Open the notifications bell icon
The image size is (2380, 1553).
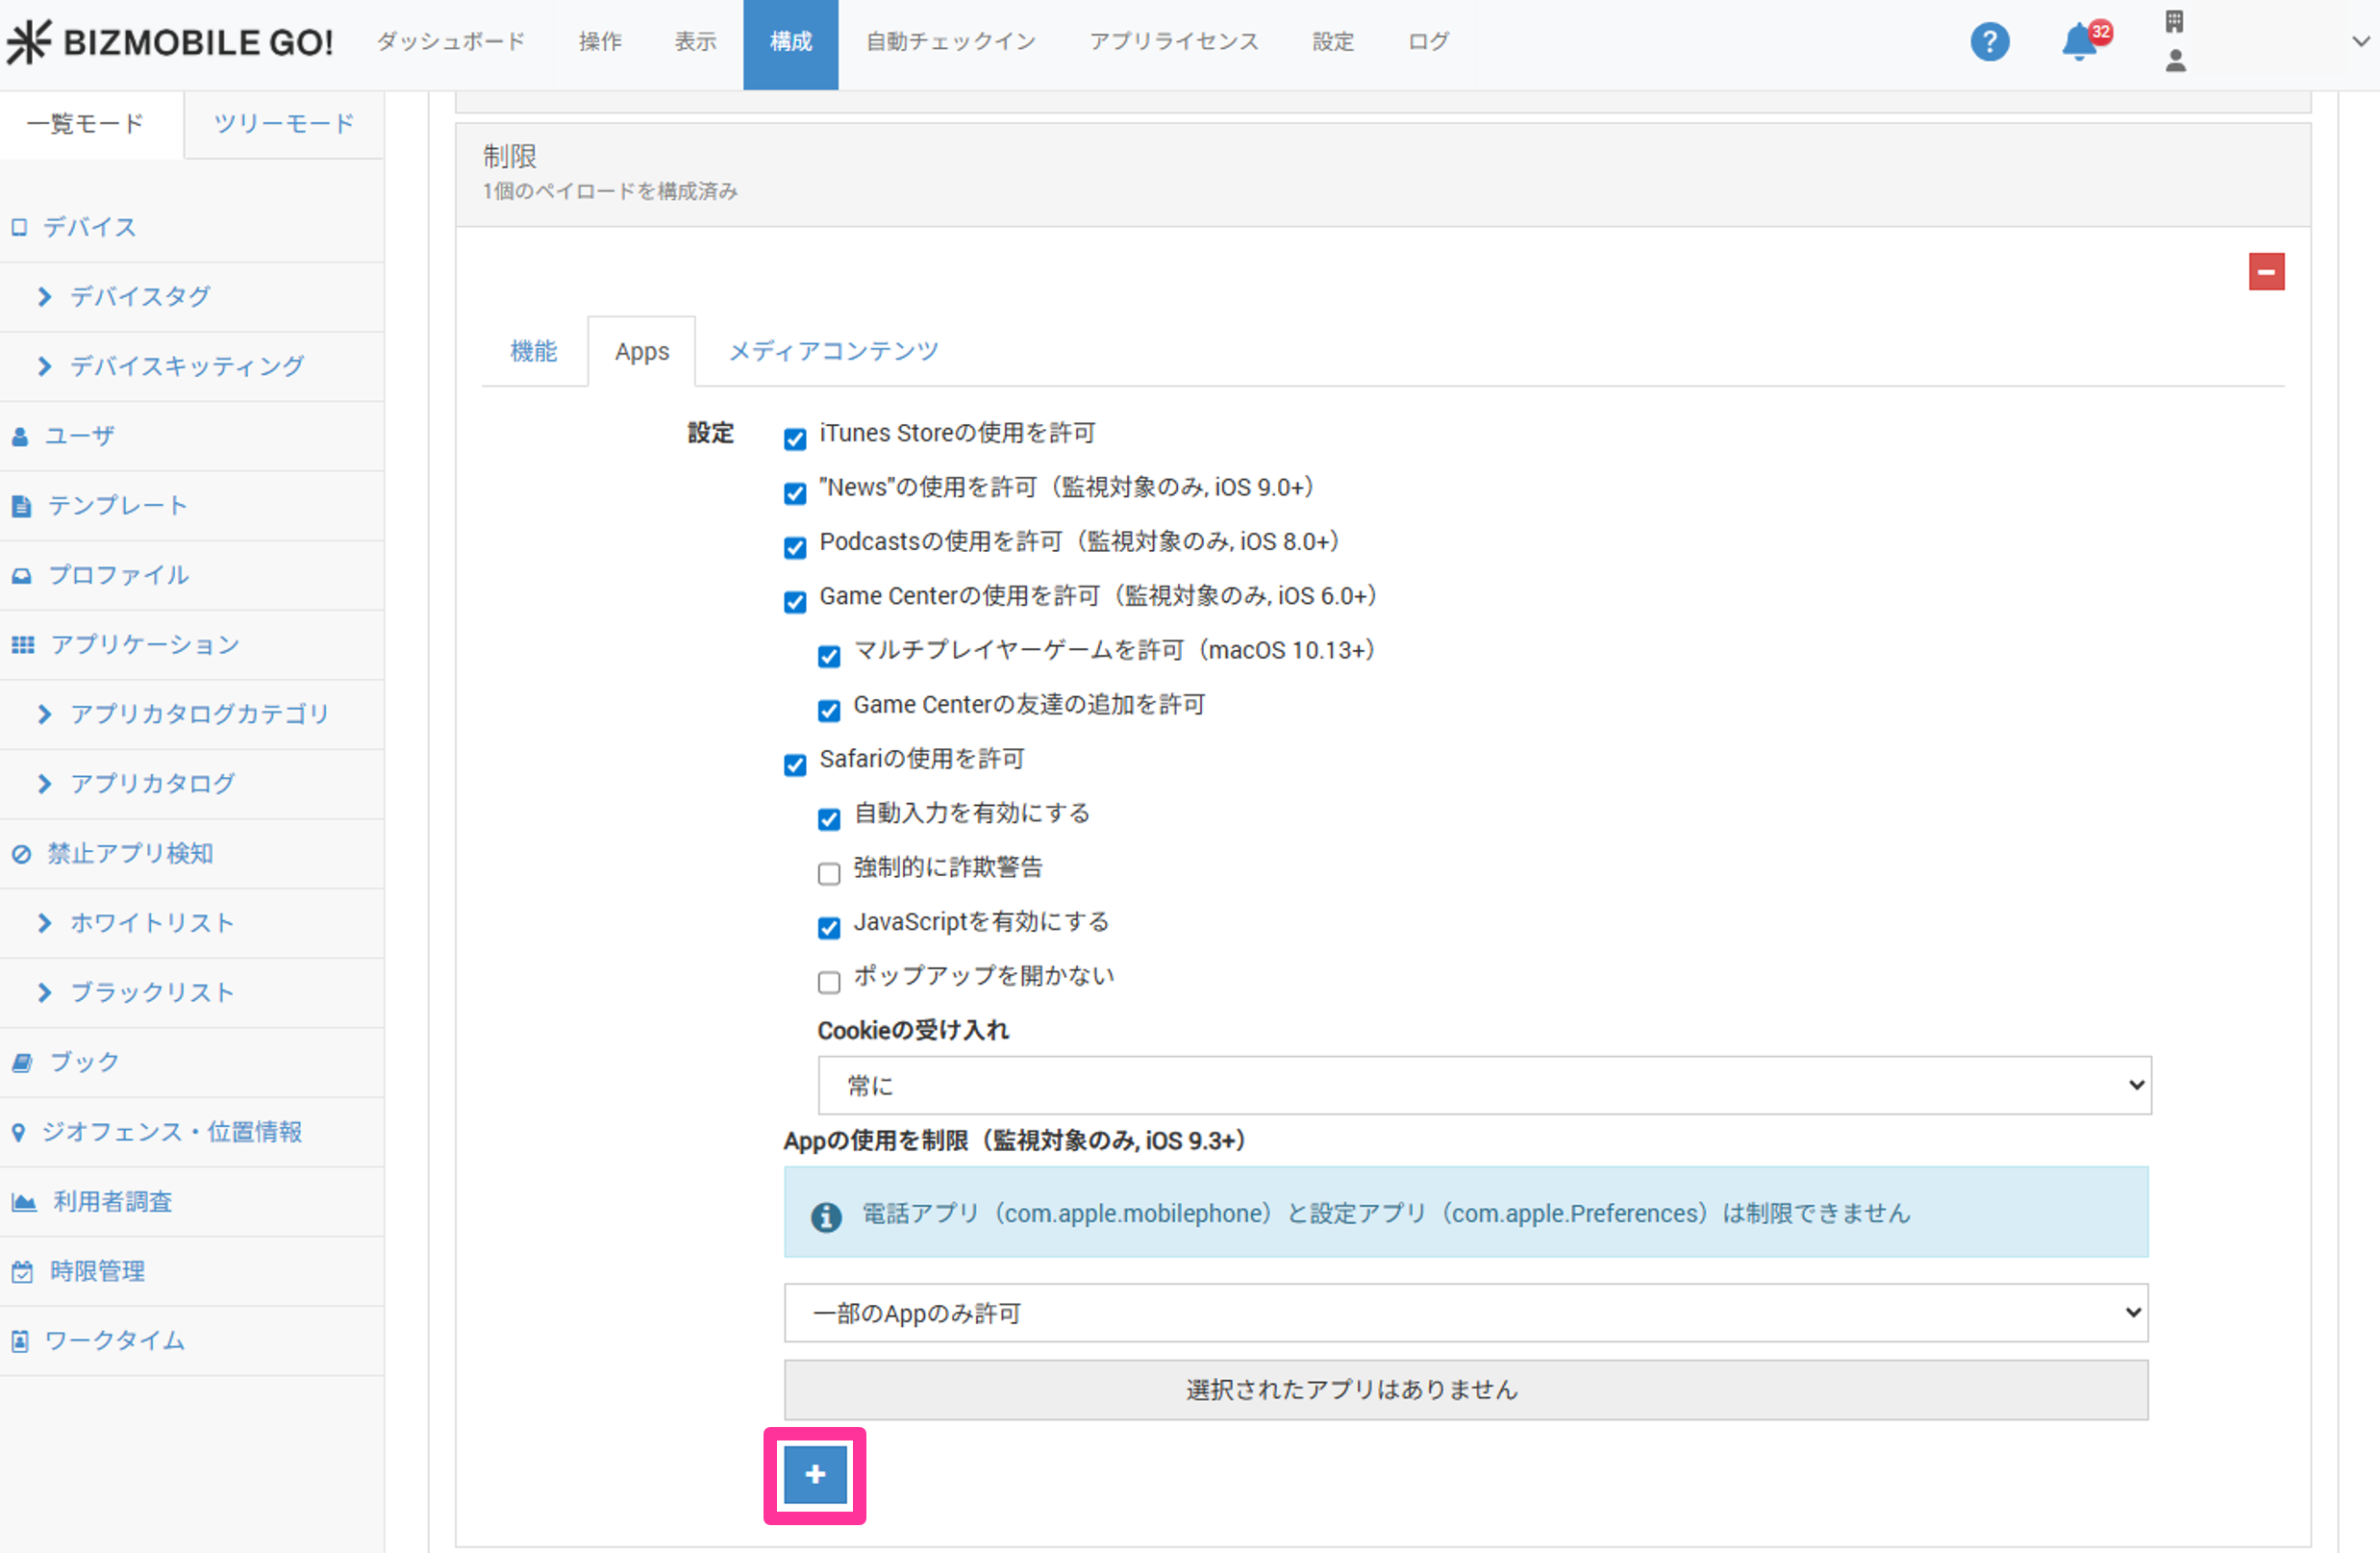[2080, 42]
